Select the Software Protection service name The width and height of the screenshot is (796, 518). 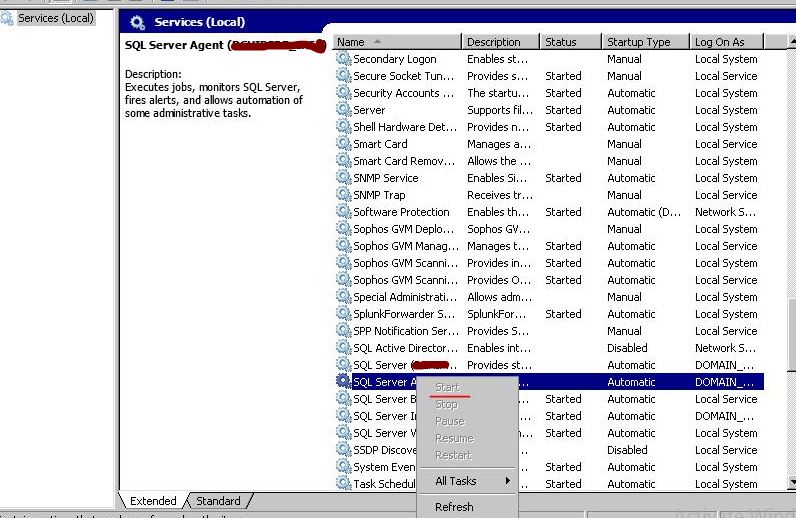coord(401,212)
